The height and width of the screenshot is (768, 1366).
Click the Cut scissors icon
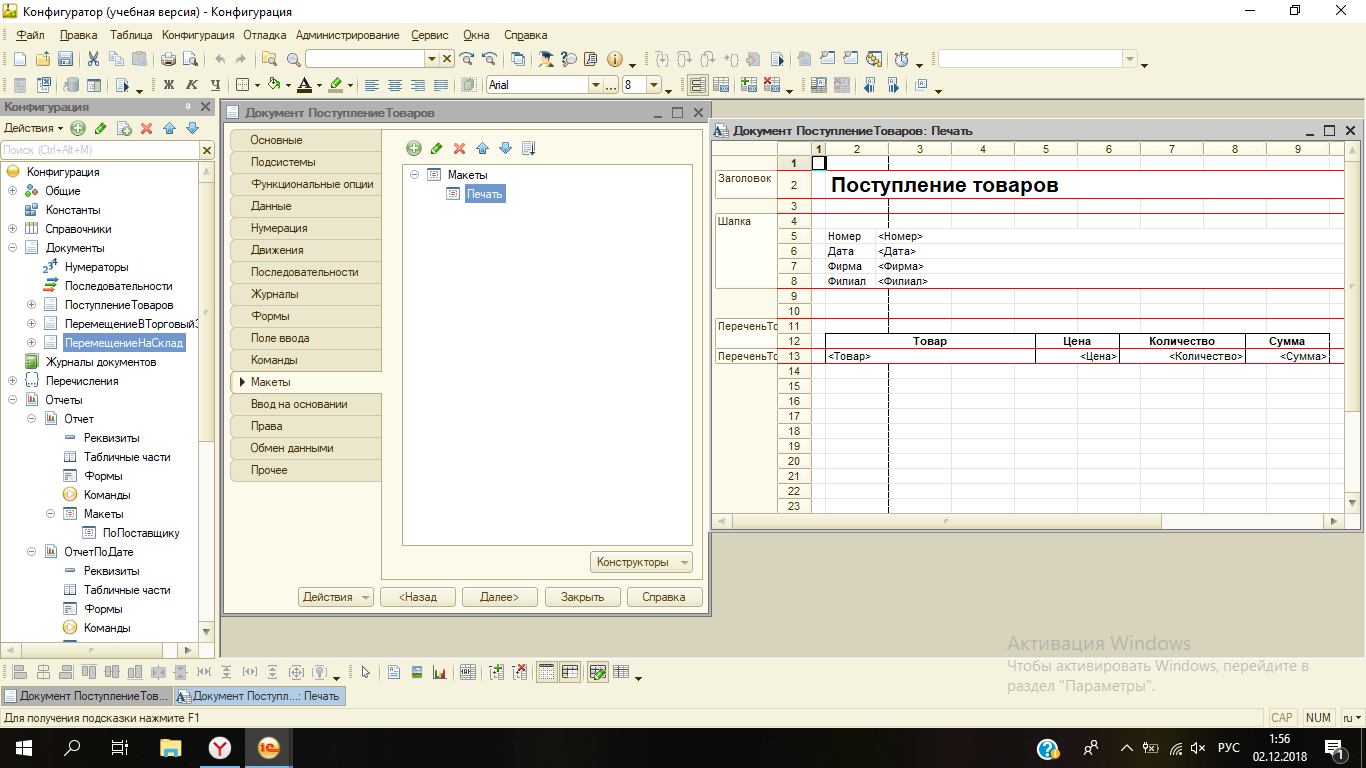[x=93, y=59]
